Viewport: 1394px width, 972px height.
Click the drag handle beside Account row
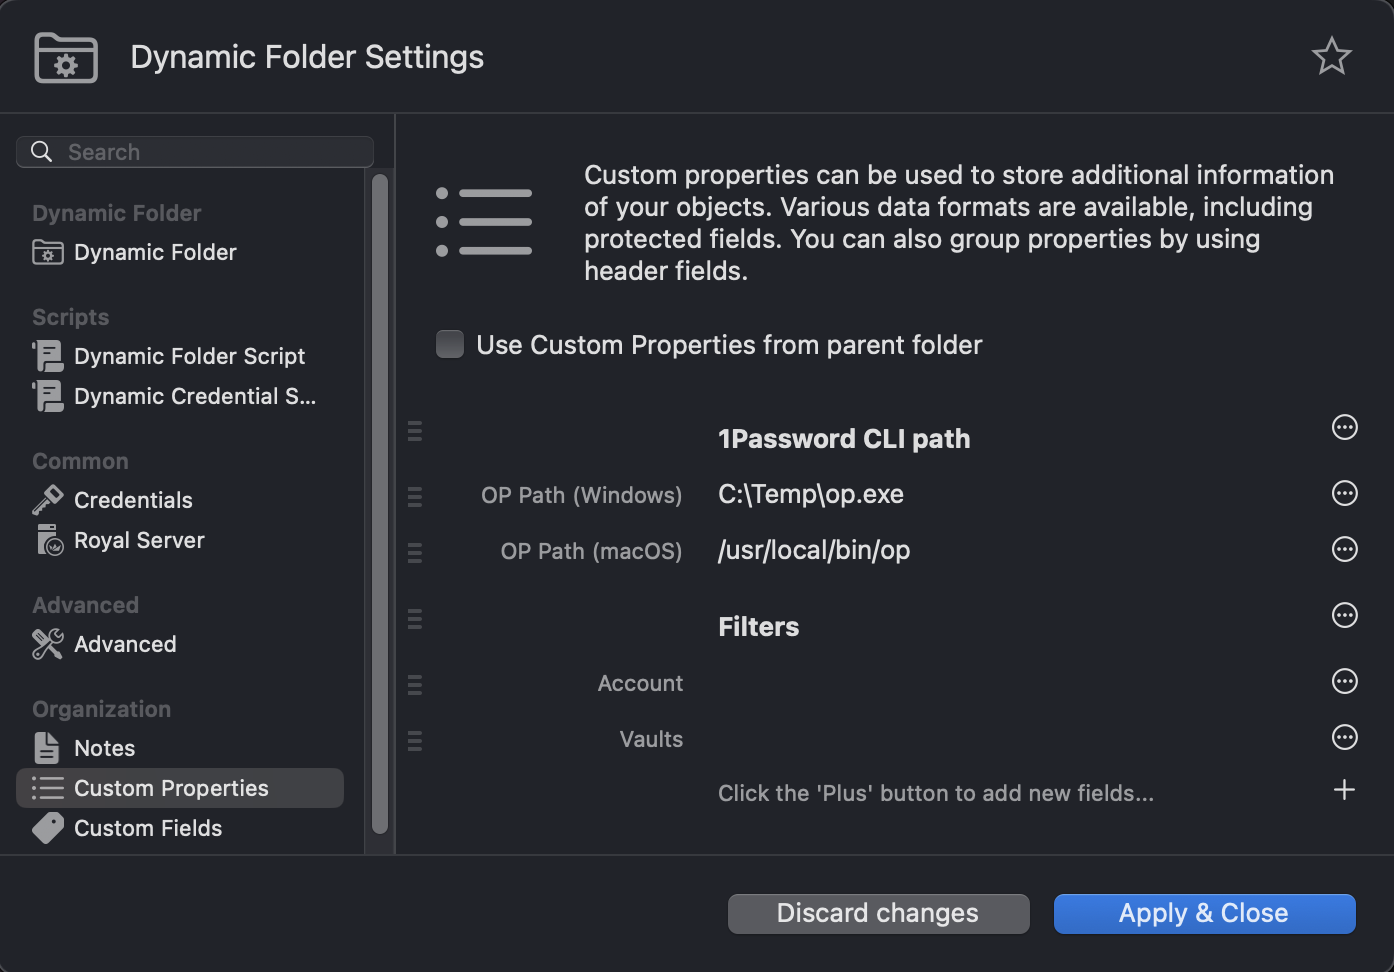point(415,685)
